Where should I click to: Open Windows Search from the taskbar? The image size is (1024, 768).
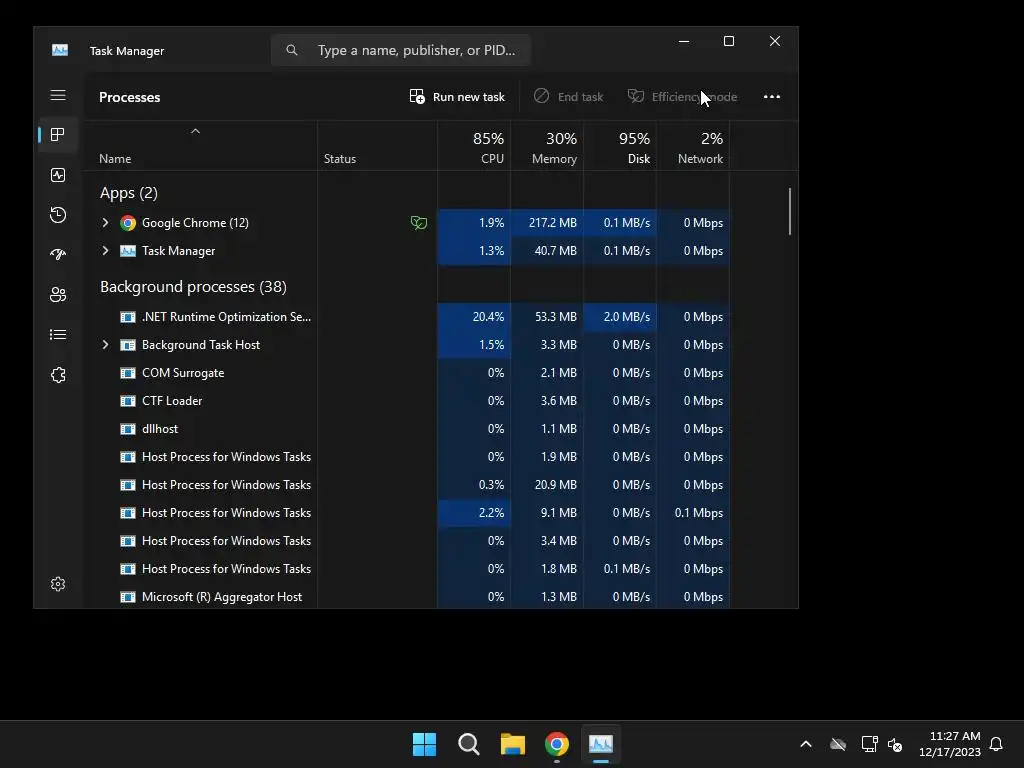tap(469, 744)
